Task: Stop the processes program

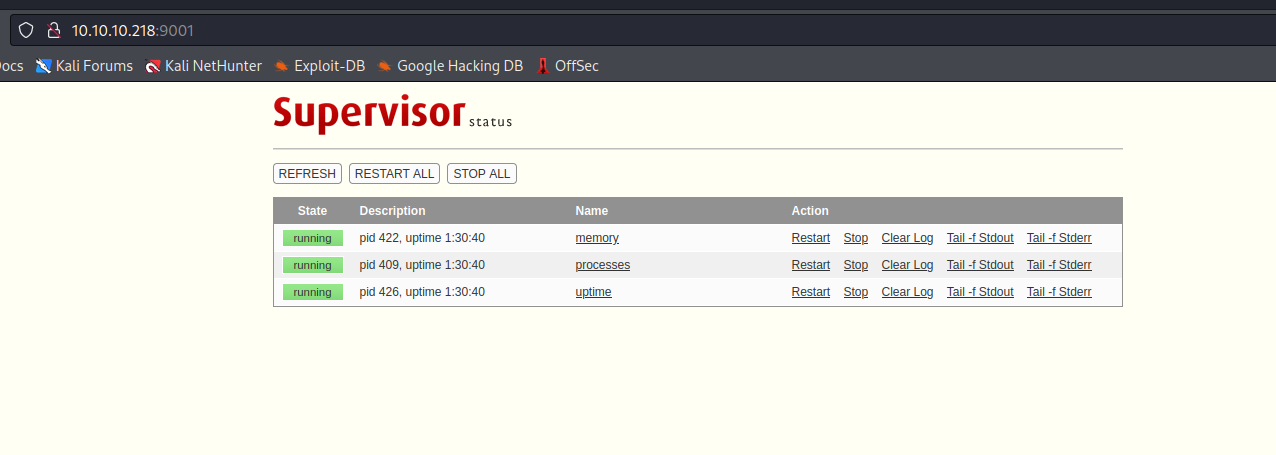Action: click(855, 265)
